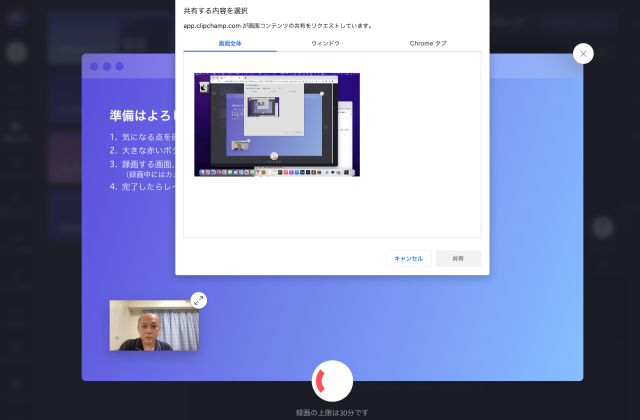Choose the entire screen preview thumbnail
The width and height of the screenshot is (640, 420).
click(x=276, y=124)
